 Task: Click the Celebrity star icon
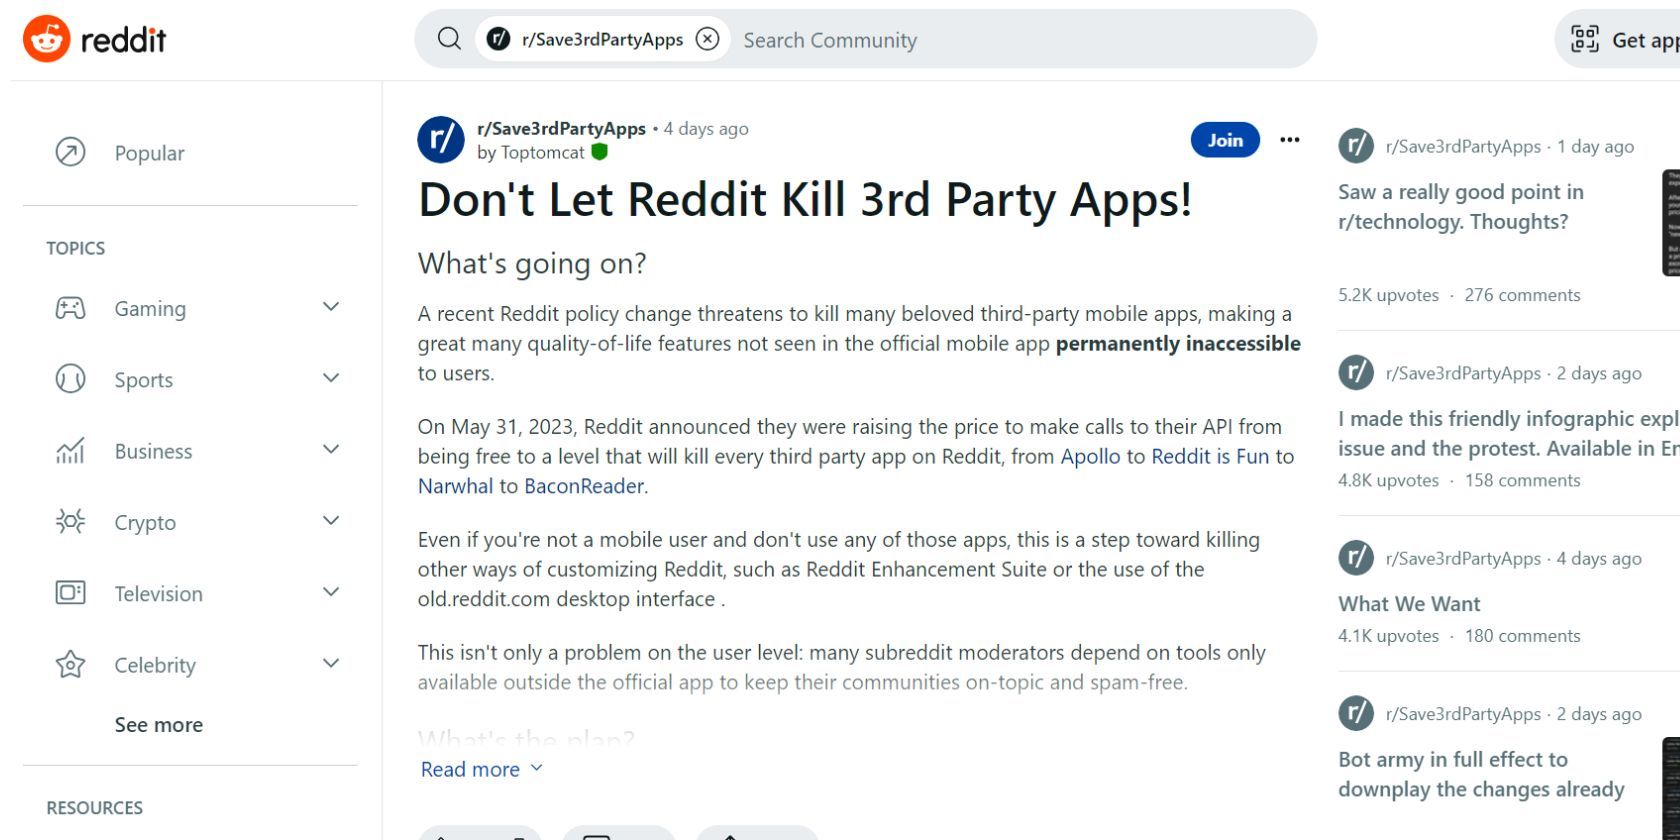(x=70, y=663)
